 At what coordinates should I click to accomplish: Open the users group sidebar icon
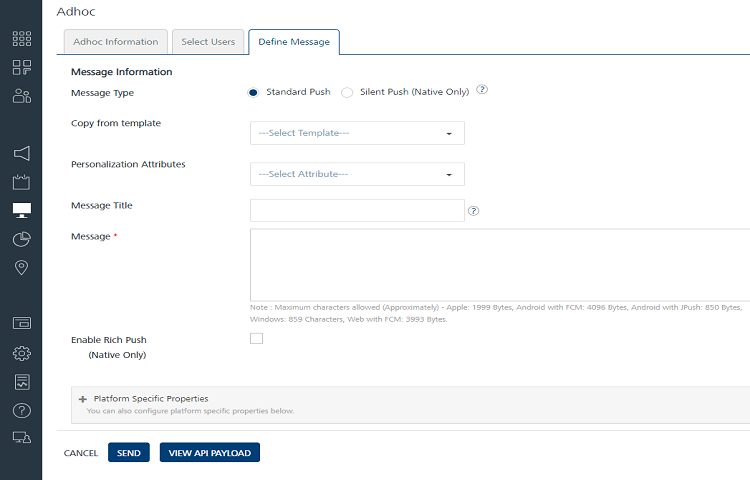pos(21,96)
